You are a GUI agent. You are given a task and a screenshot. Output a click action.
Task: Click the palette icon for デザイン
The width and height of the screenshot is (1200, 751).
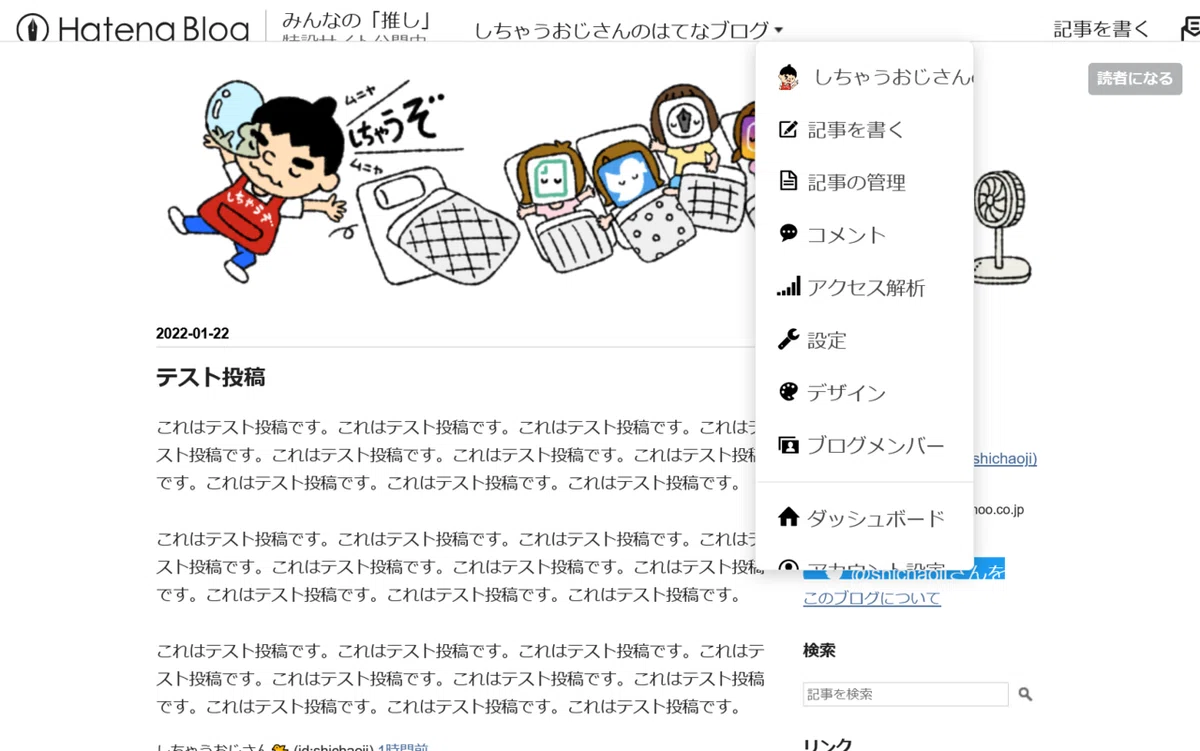[788, 392]
